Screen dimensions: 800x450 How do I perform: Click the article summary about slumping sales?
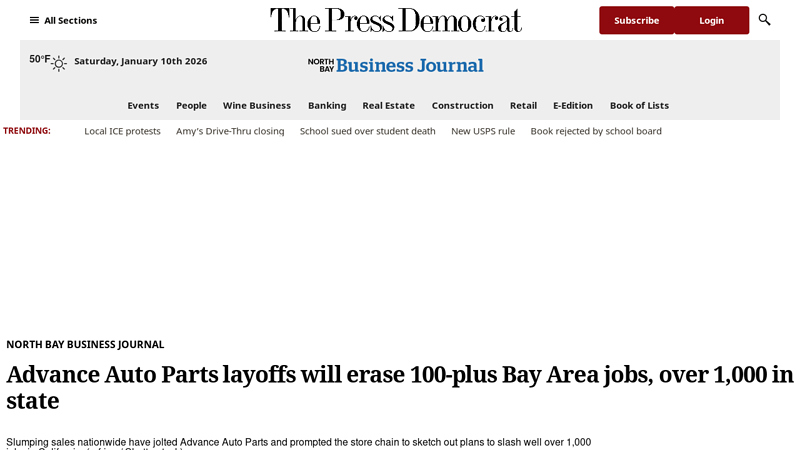(298, 443)
